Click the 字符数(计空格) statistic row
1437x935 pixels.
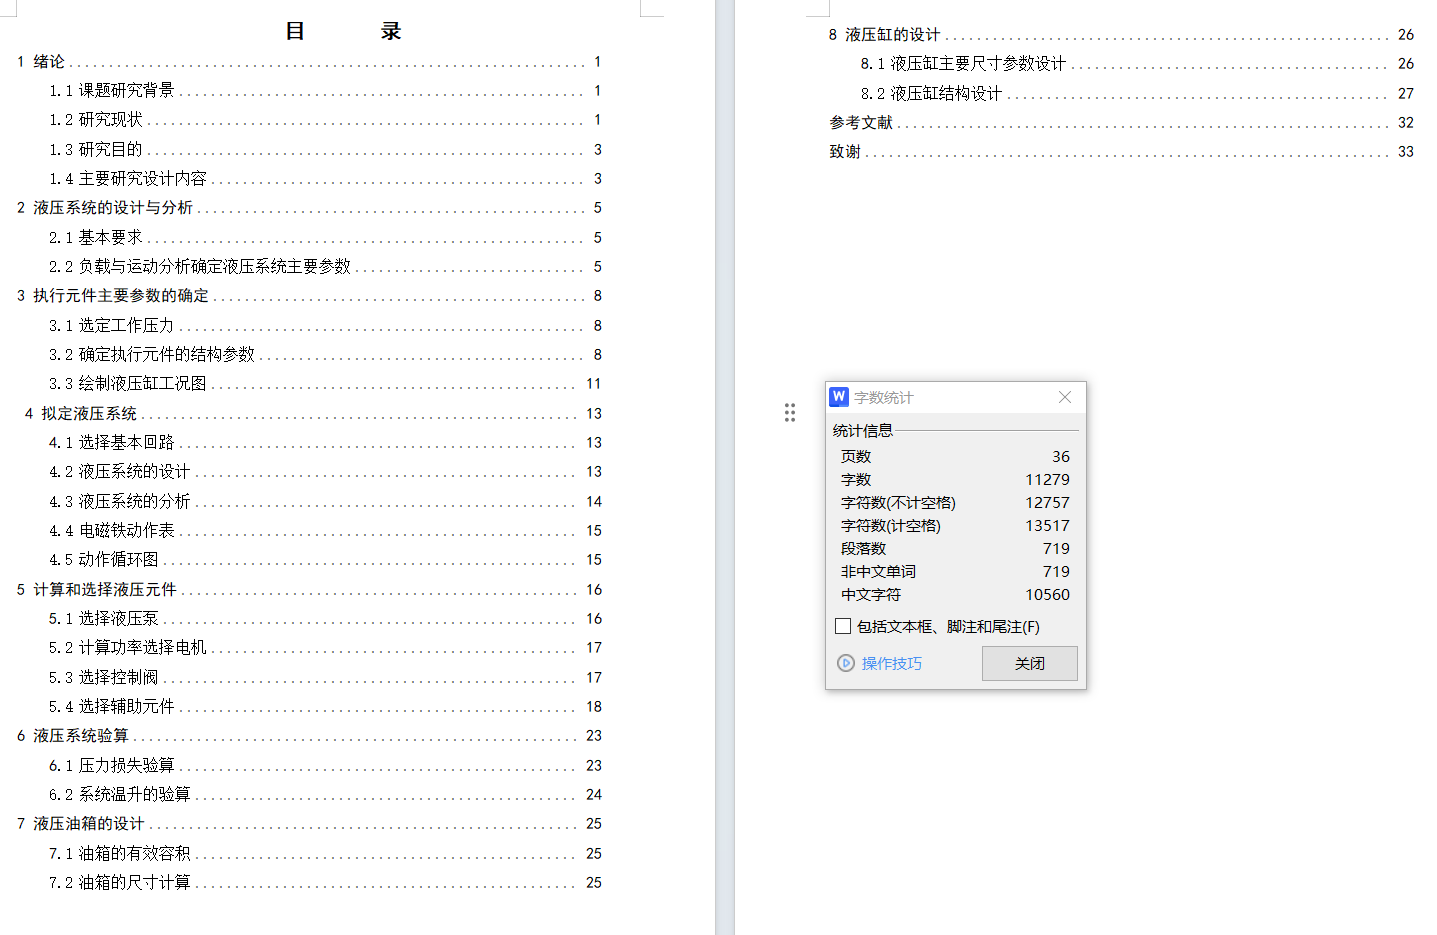(955, 525)
